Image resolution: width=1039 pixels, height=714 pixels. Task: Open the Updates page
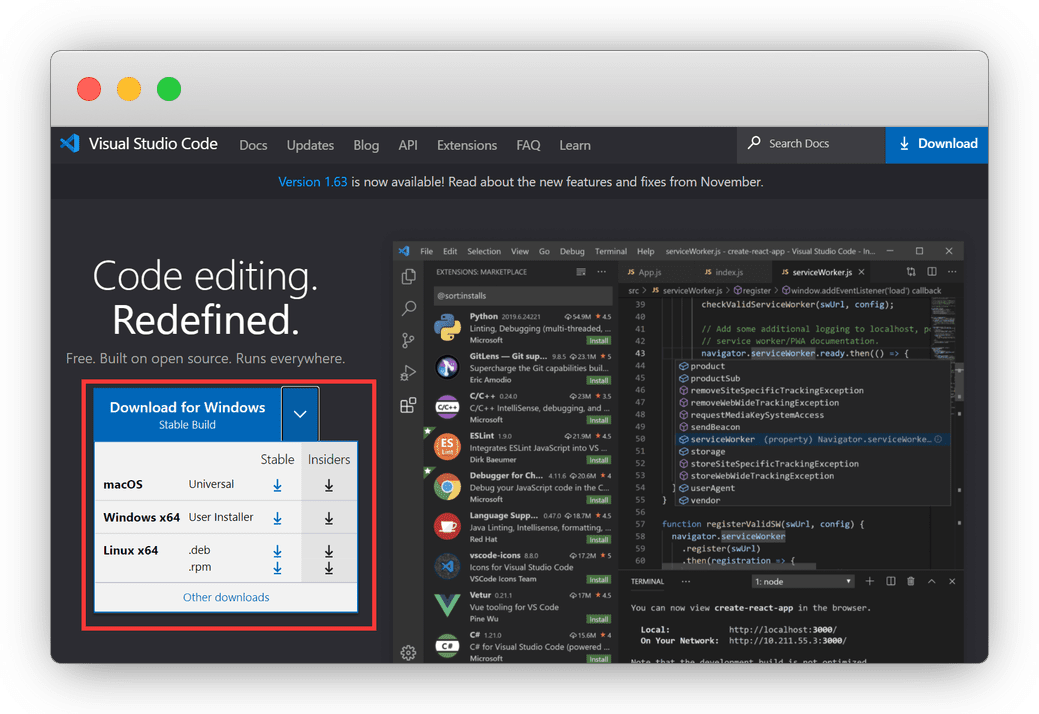pyautogui.click(x=310, y=145)
